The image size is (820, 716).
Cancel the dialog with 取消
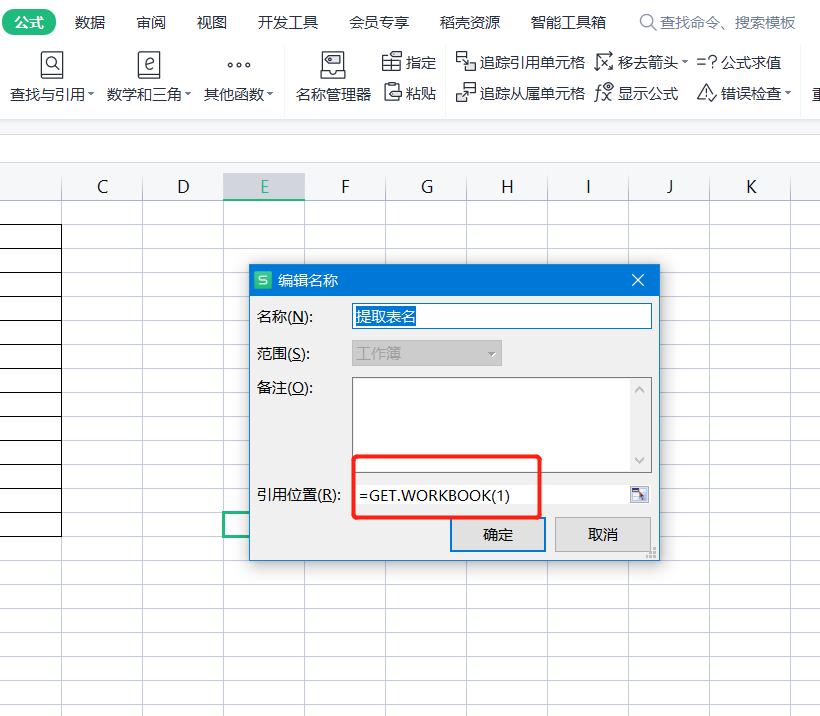tap(602, 534)
